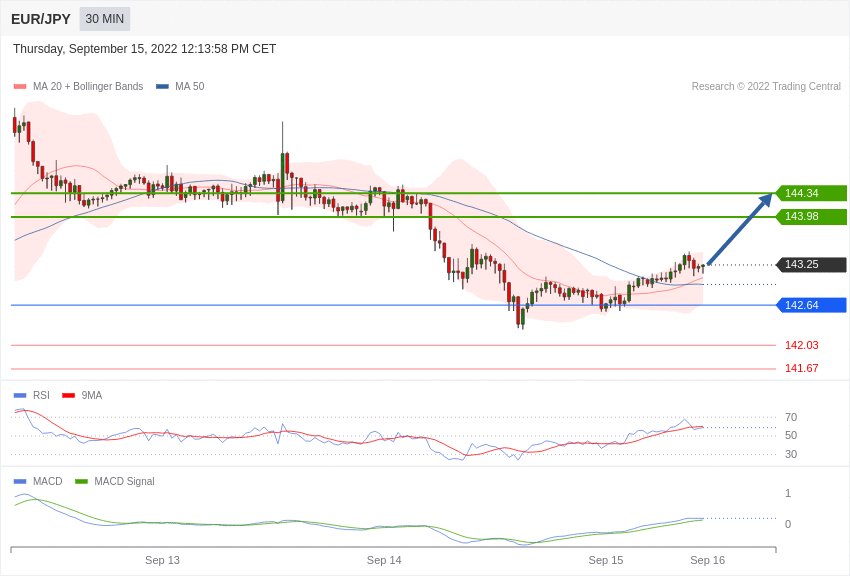The height and width of the screenshot is (576, 850).
Task: Click the RSI 70 axis value
Action: click(x=791, y=417)
